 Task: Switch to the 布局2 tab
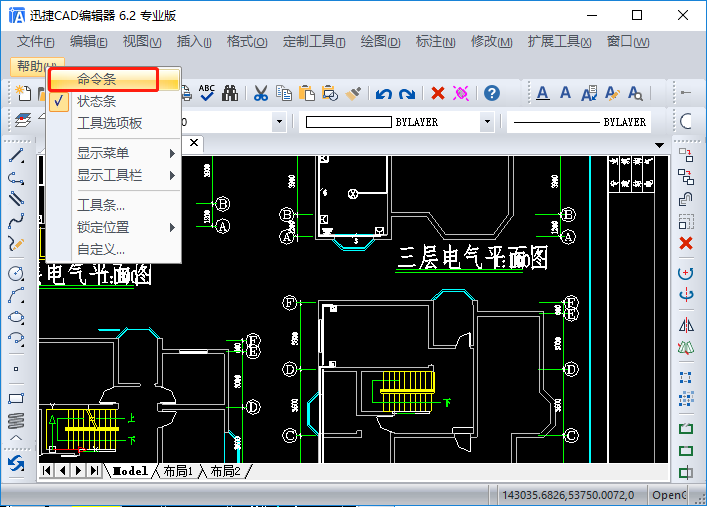click(225, 471)
